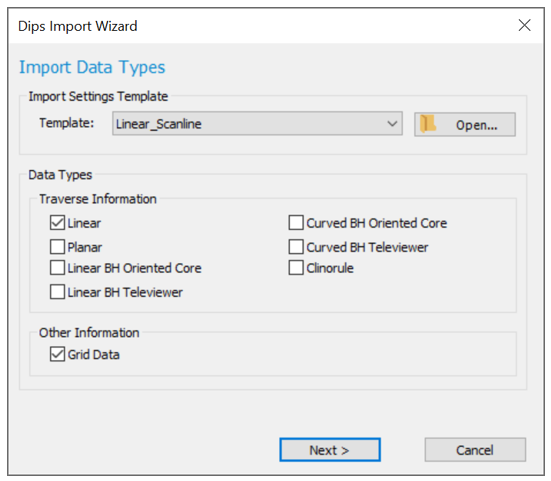Open the Linear_Scanline template combo box
Image resolution: width=551 pixels, height=481 pixels.
coord(257,124)
